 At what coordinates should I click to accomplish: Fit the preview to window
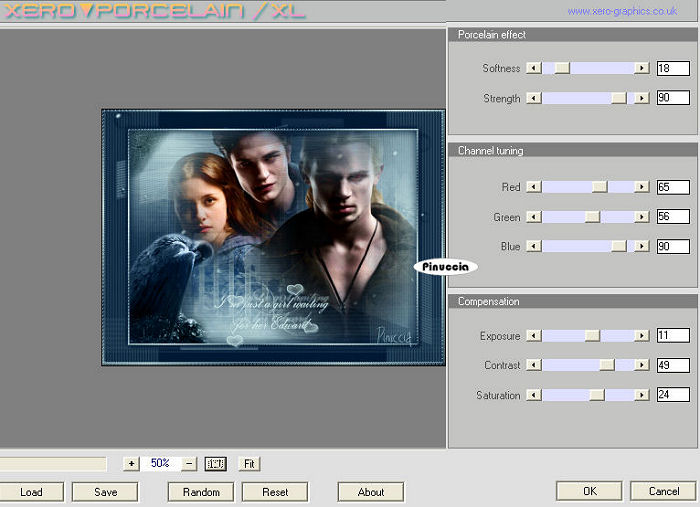click(249, 464)
